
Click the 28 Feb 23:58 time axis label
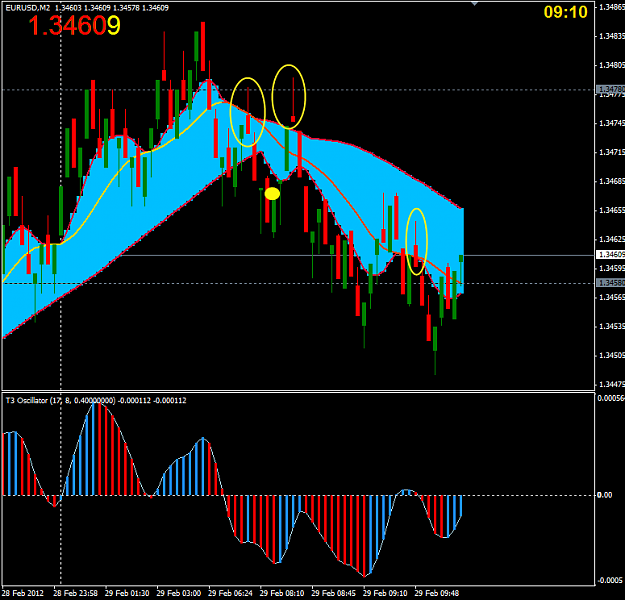pos(75,593)
